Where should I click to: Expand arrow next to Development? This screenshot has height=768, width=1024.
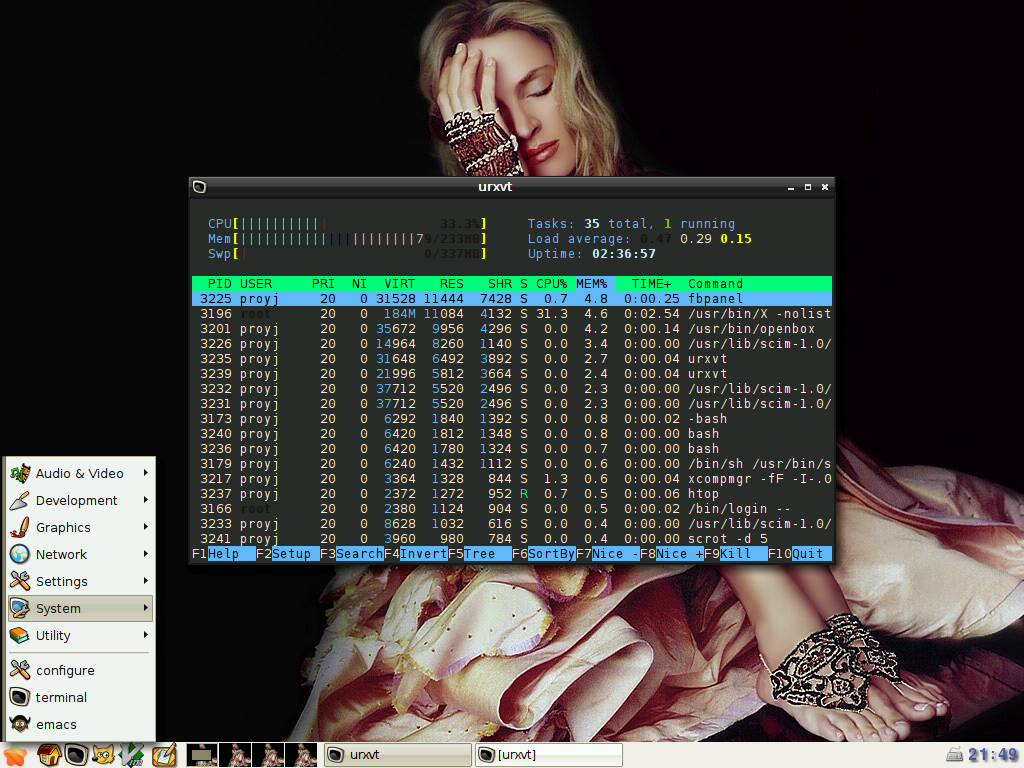pos(146,500)
